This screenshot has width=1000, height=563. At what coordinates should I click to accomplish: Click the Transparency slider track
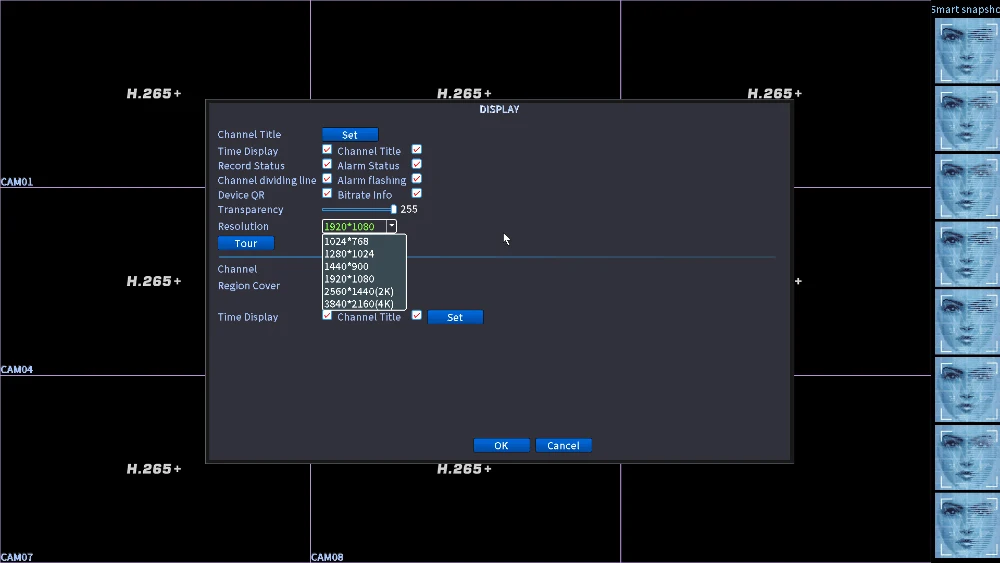coord(357,209)
